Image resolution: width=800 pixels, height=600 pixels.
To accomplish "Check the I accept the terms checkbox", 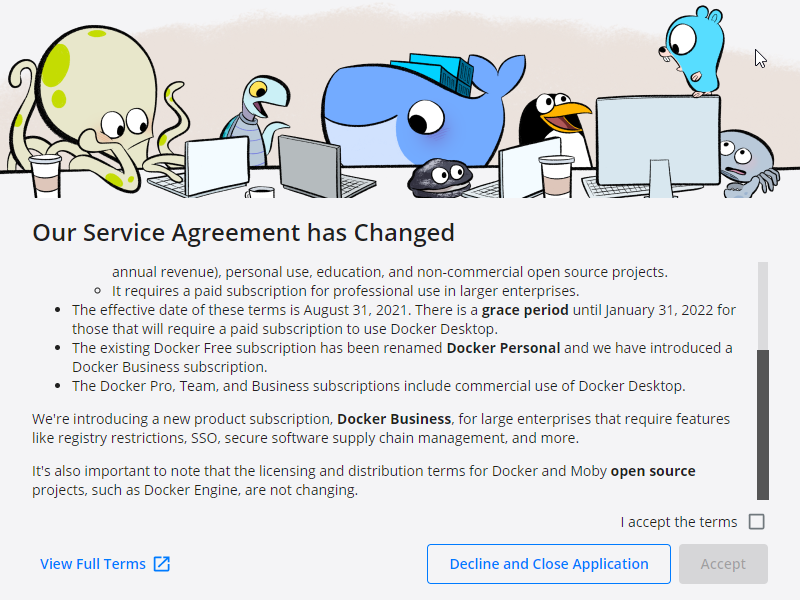I will coord(756,521).
